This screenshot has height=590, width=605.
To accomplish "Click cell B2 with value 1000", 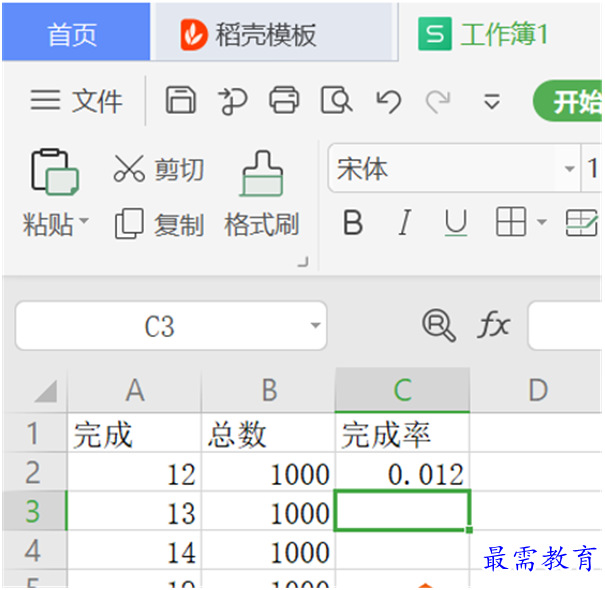I will 269,472.
